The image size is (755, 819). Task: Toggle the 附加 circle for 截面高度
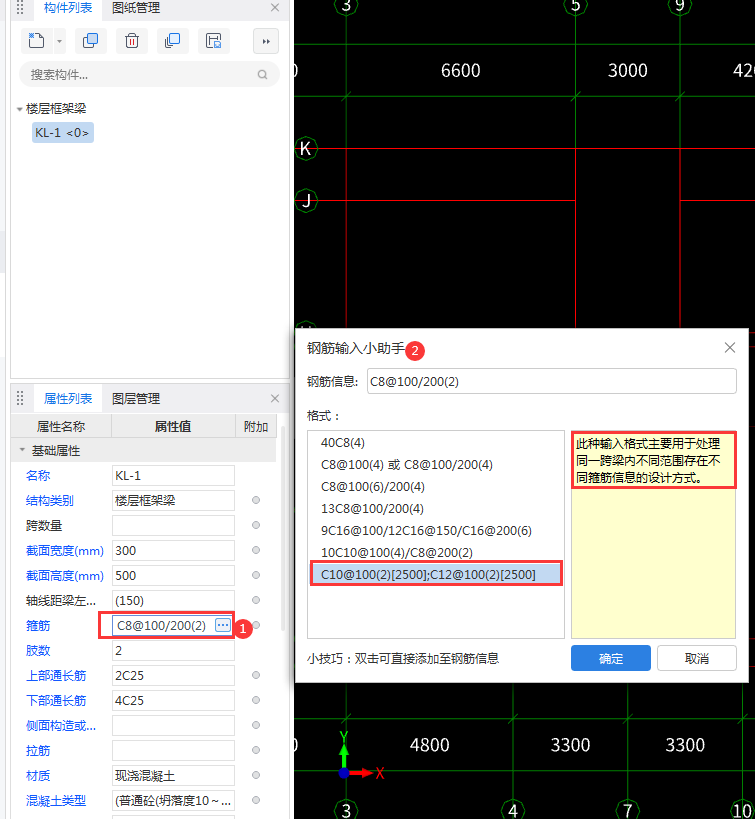(256, 575)
